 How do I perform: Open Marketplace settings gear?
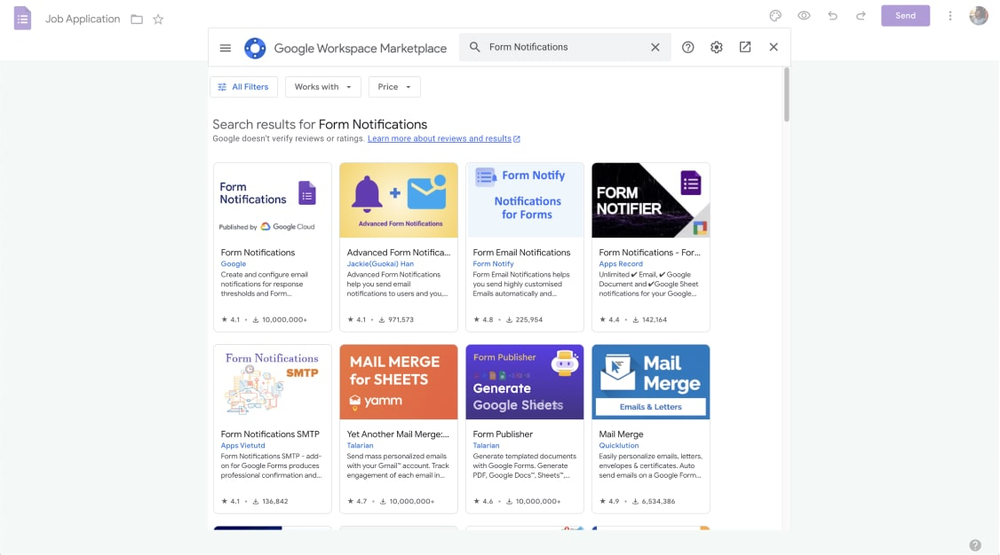tap(716, 48)
